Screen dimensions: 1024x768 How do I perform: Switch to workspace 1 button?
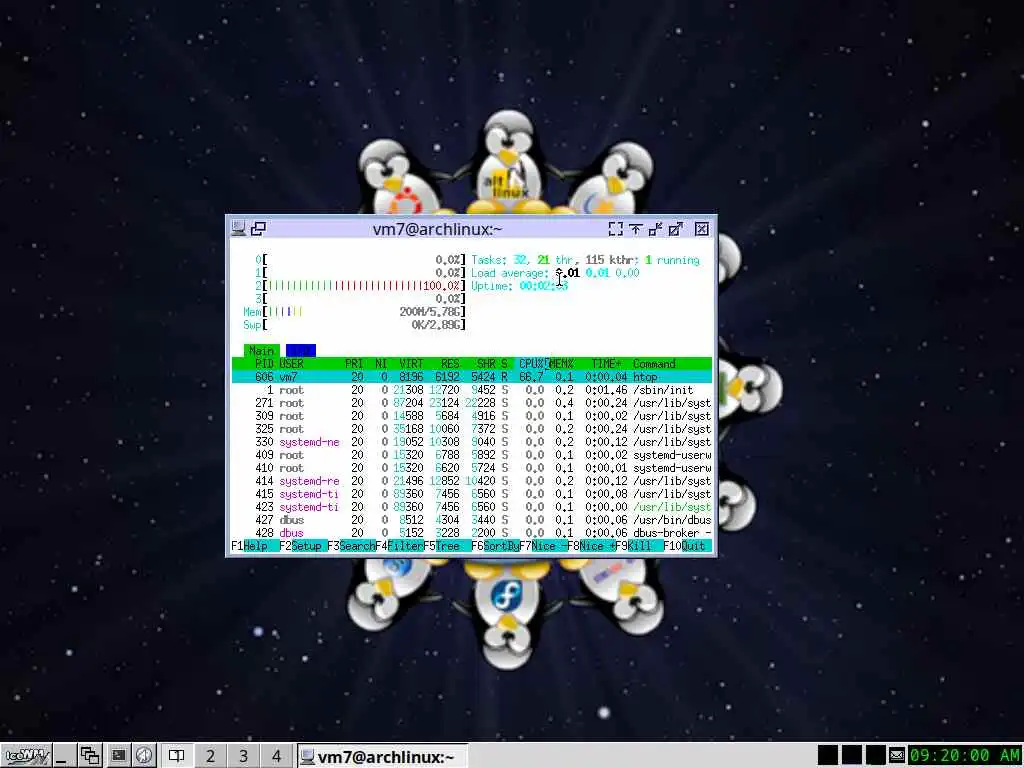tap(176, 756)
